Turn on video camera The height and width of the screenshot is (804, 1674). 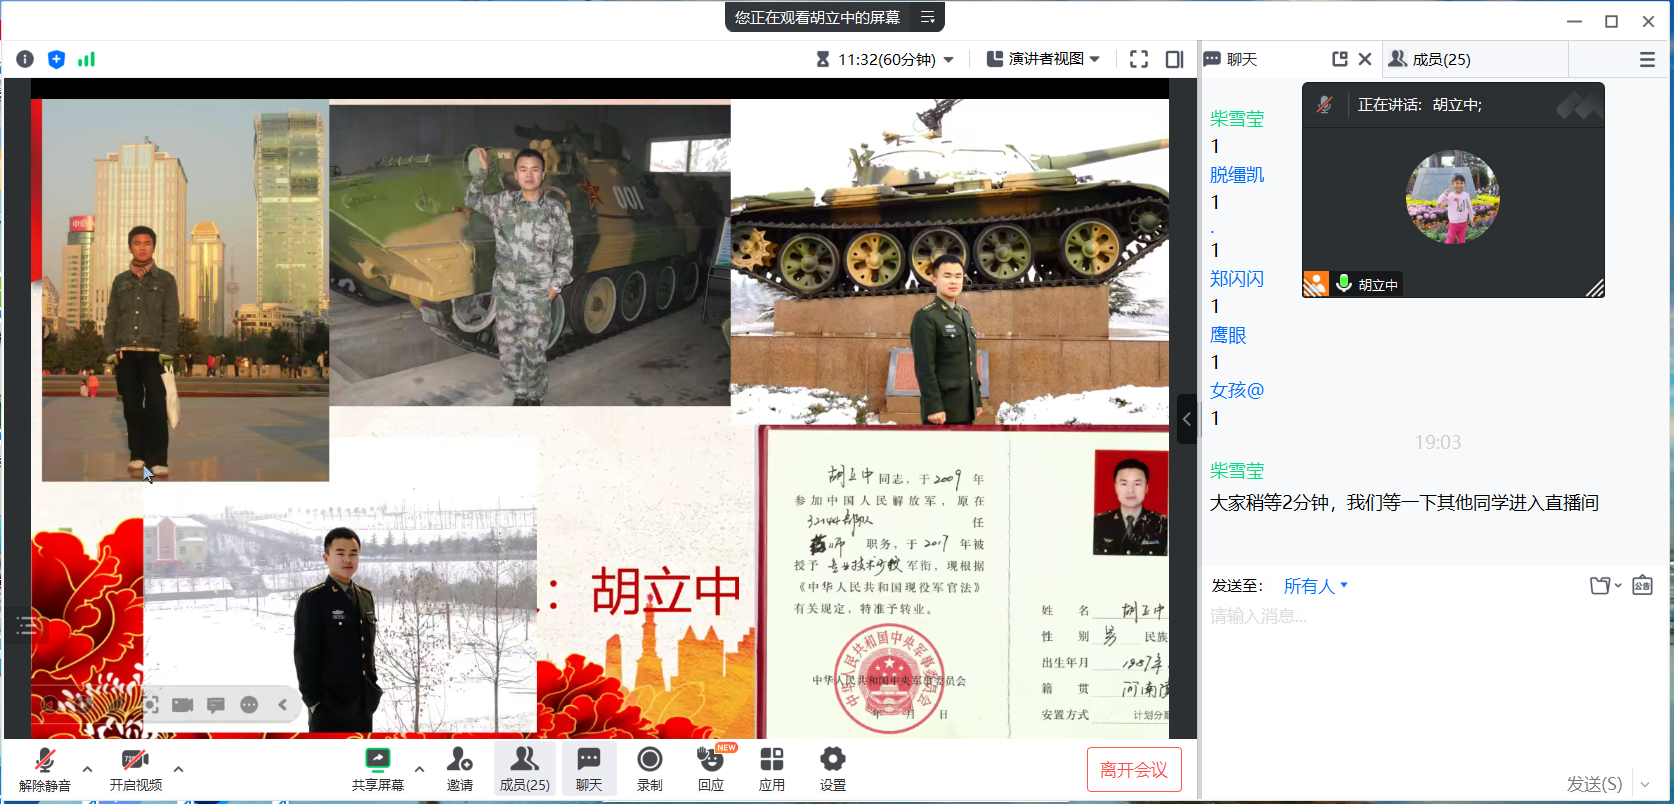point(135,768)
